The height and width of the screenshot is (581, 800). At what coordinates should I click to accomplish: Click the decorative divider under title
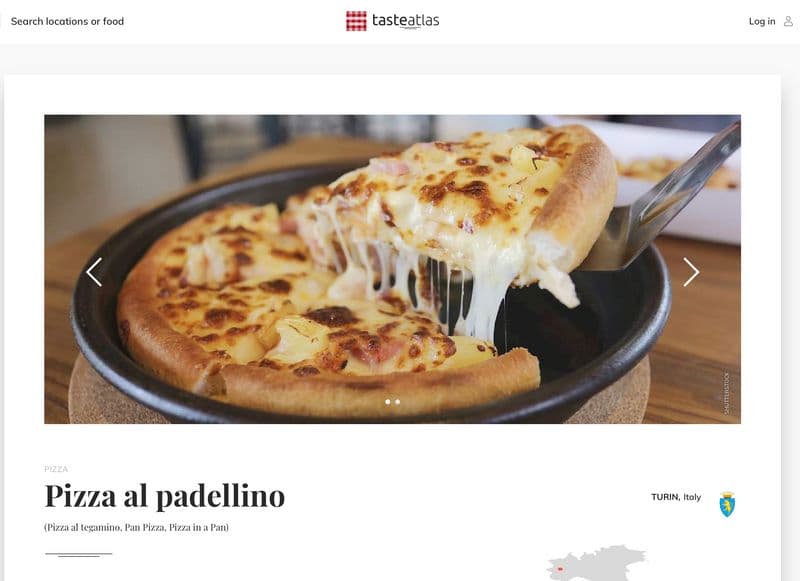pyautogui.click(x=79, y=554)
